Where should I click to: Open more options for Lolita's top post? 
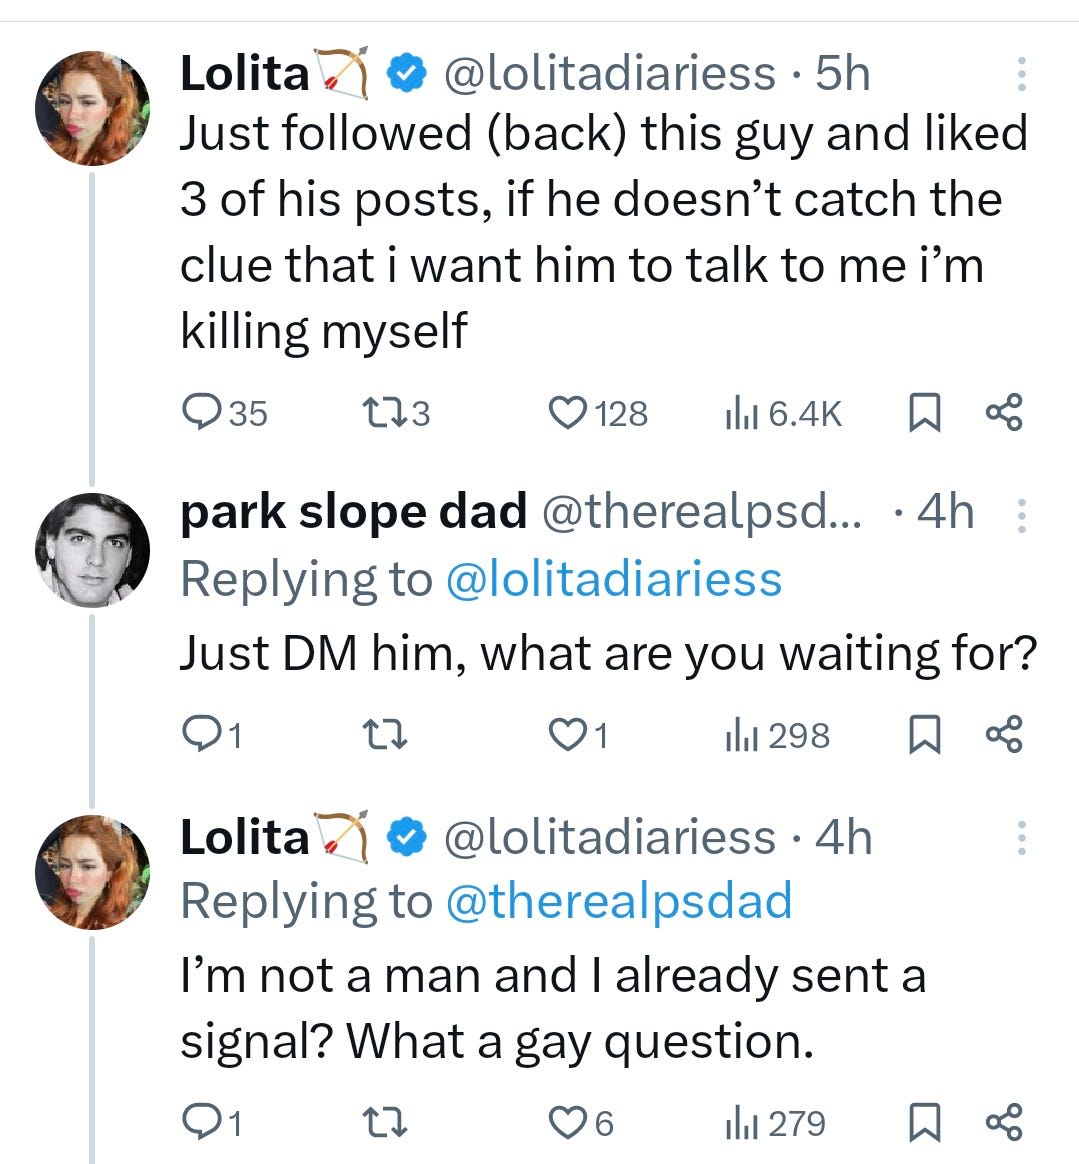coord(1021,74)
